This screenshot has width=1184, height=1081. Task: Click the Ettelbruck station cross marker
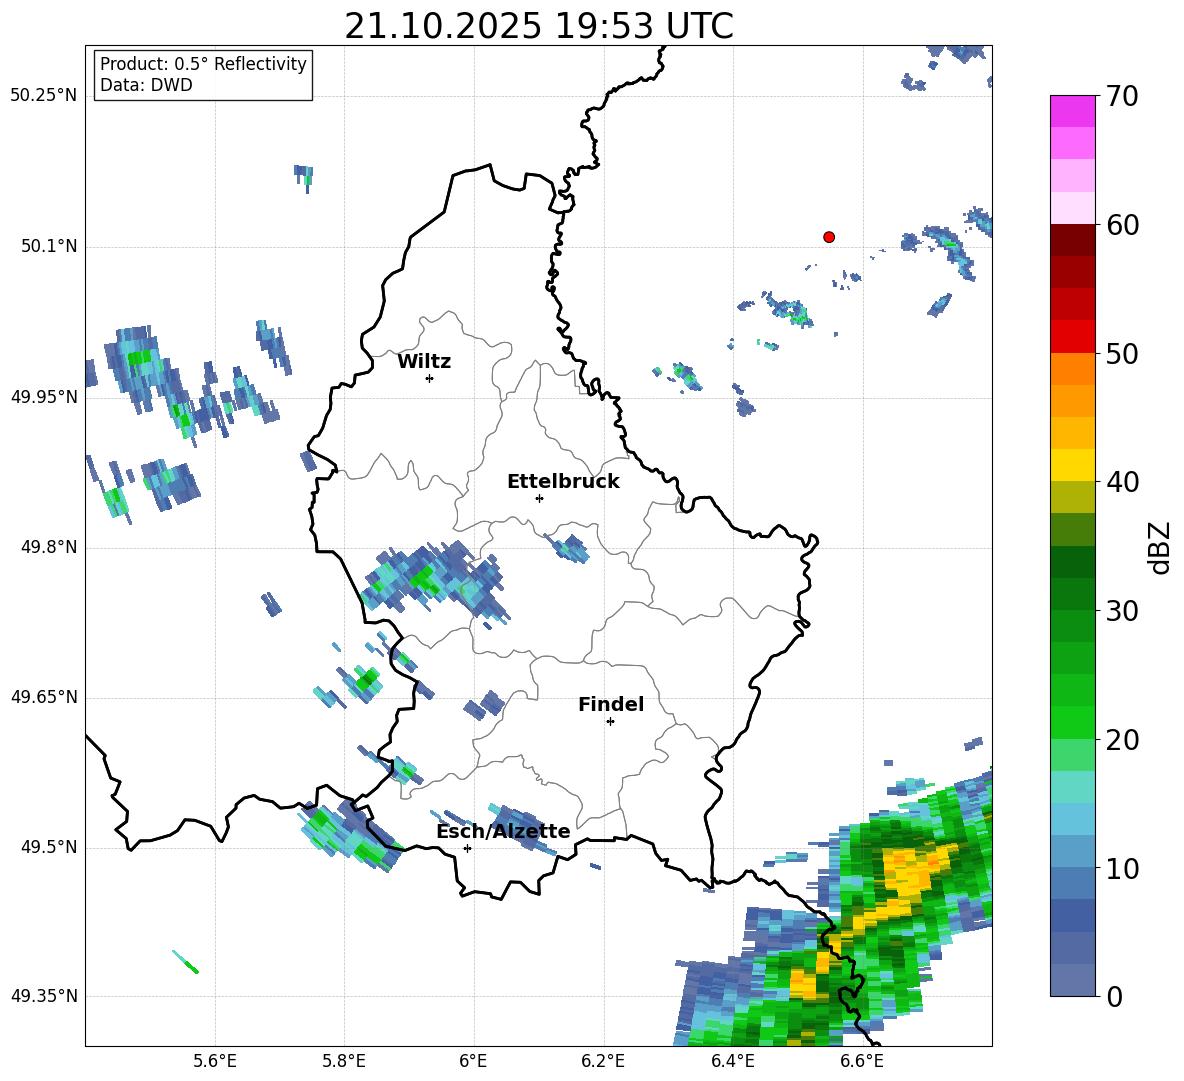[x=539, y=498]
